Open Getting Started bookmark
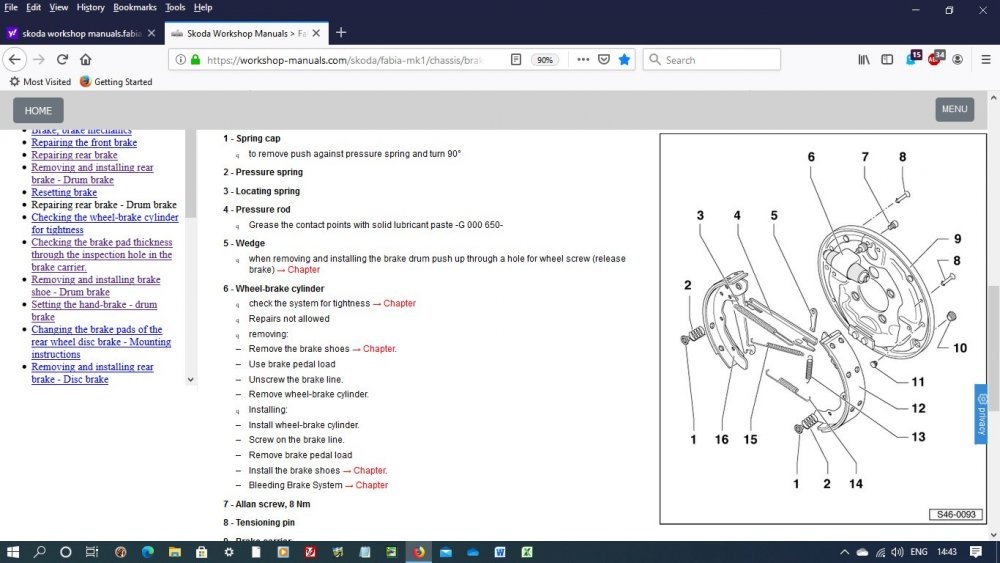Screen dimensions: 1000x563 tap(116, 82)
